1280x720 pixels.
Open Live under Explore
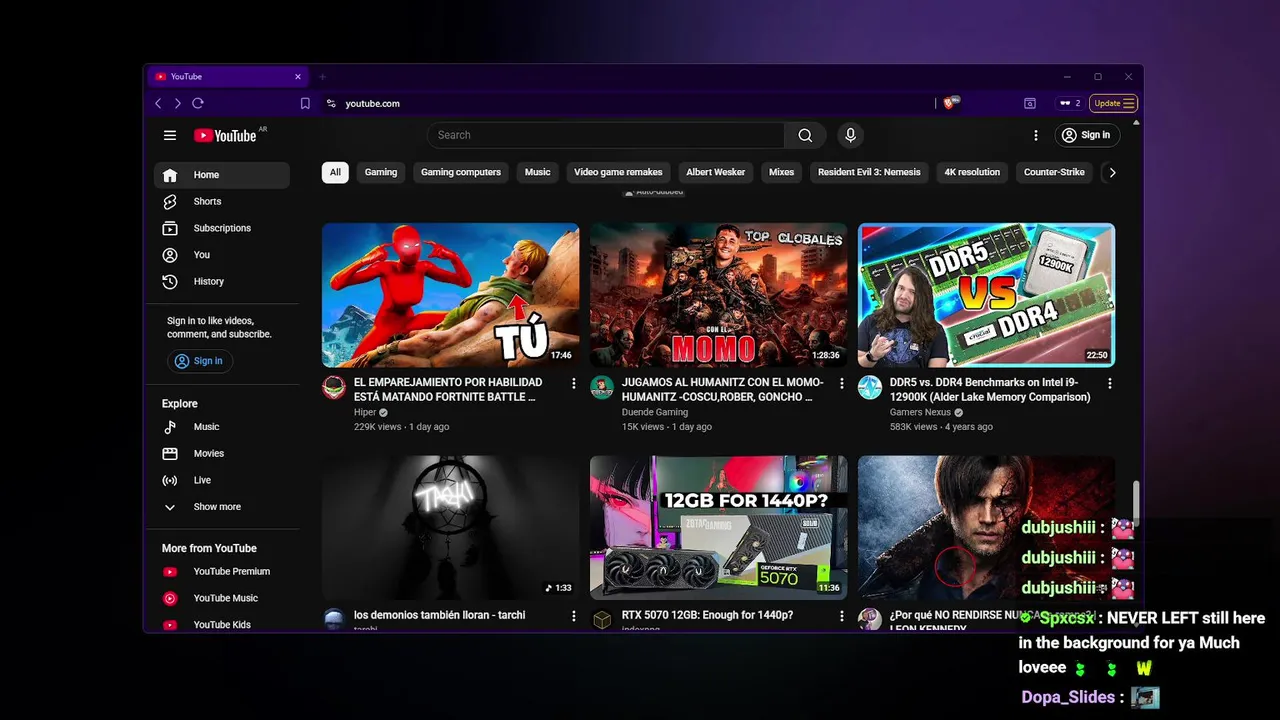[222, 480]
